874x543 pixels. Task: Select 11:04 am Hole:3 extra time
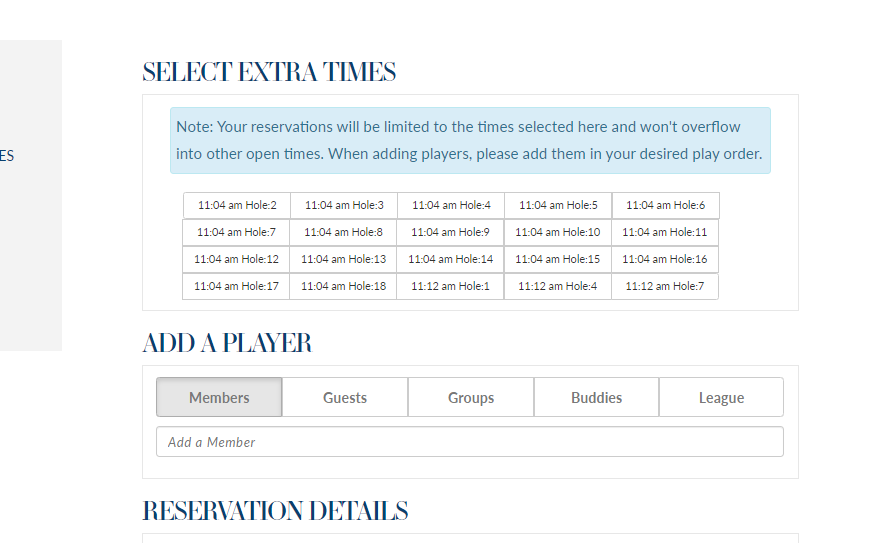(344, 205)
